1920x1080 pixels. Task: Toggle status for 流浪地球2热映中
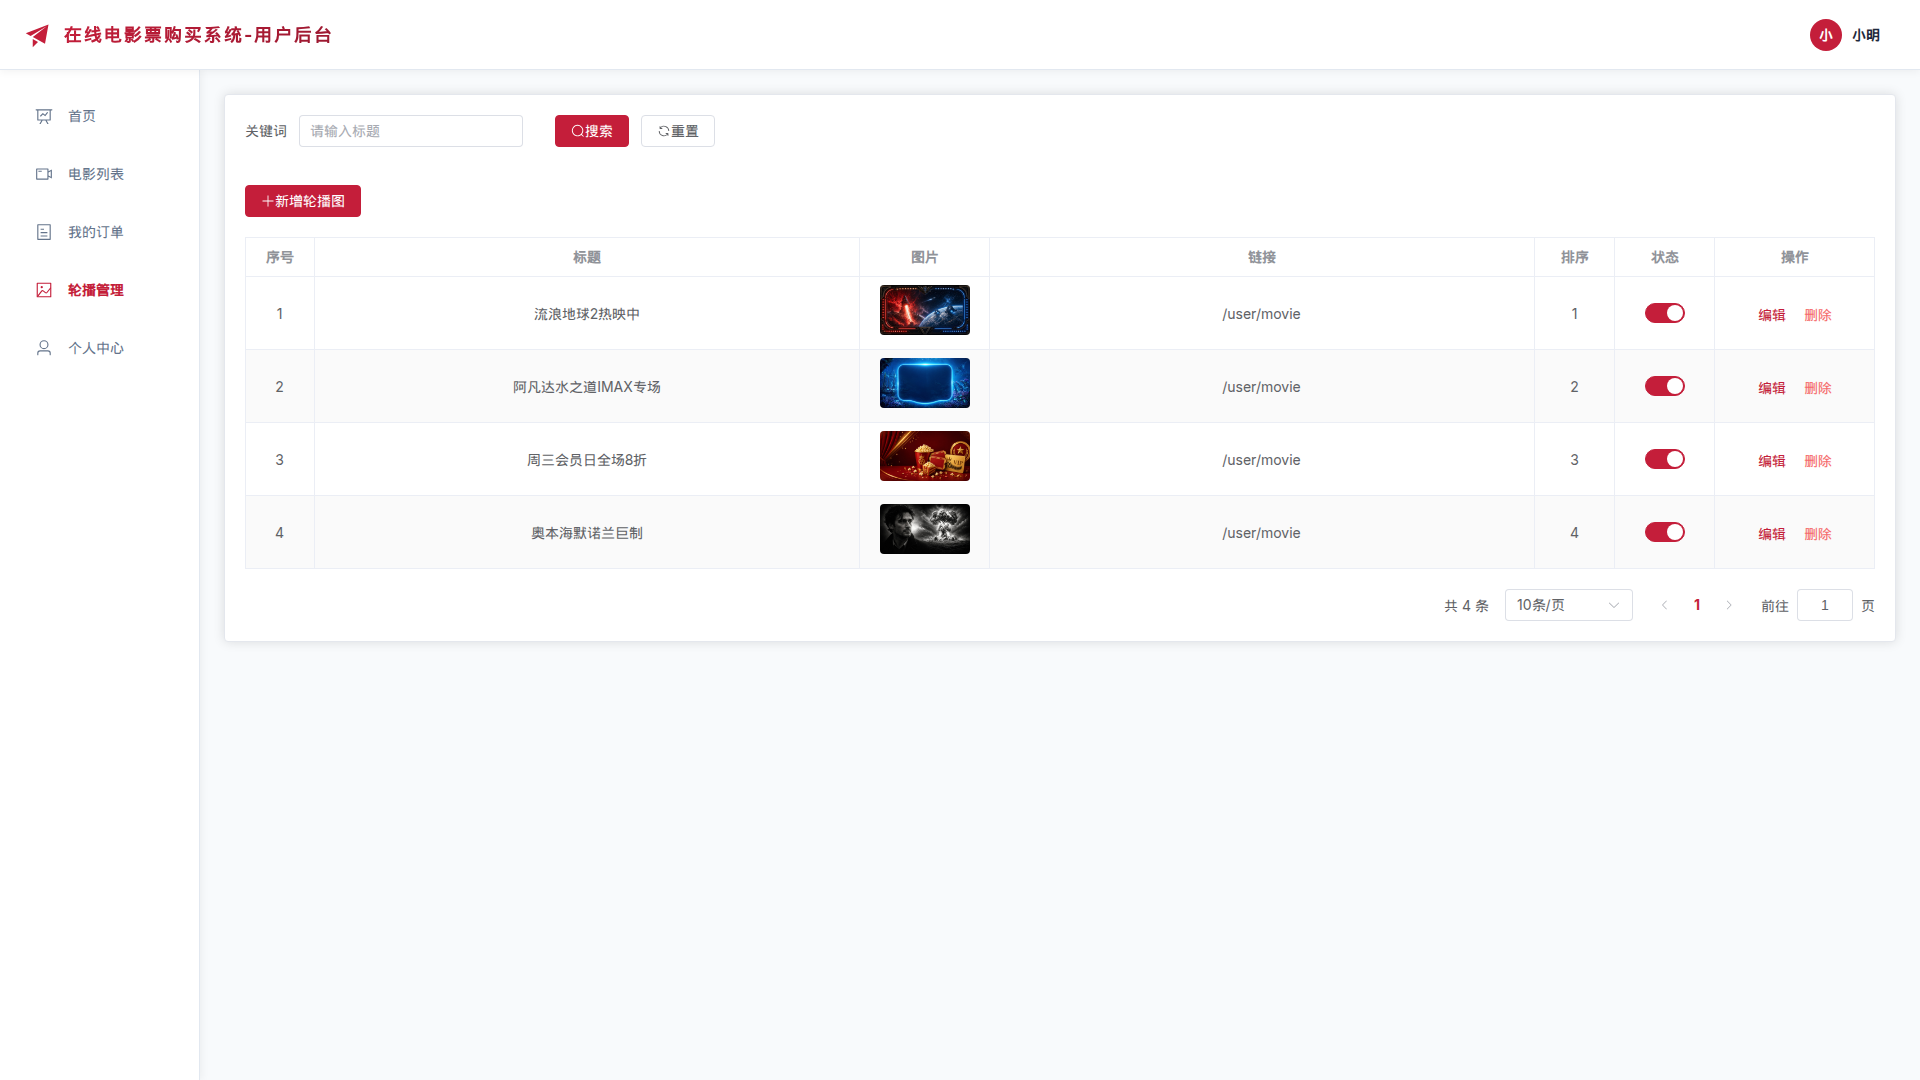(x=1665, y=313)
